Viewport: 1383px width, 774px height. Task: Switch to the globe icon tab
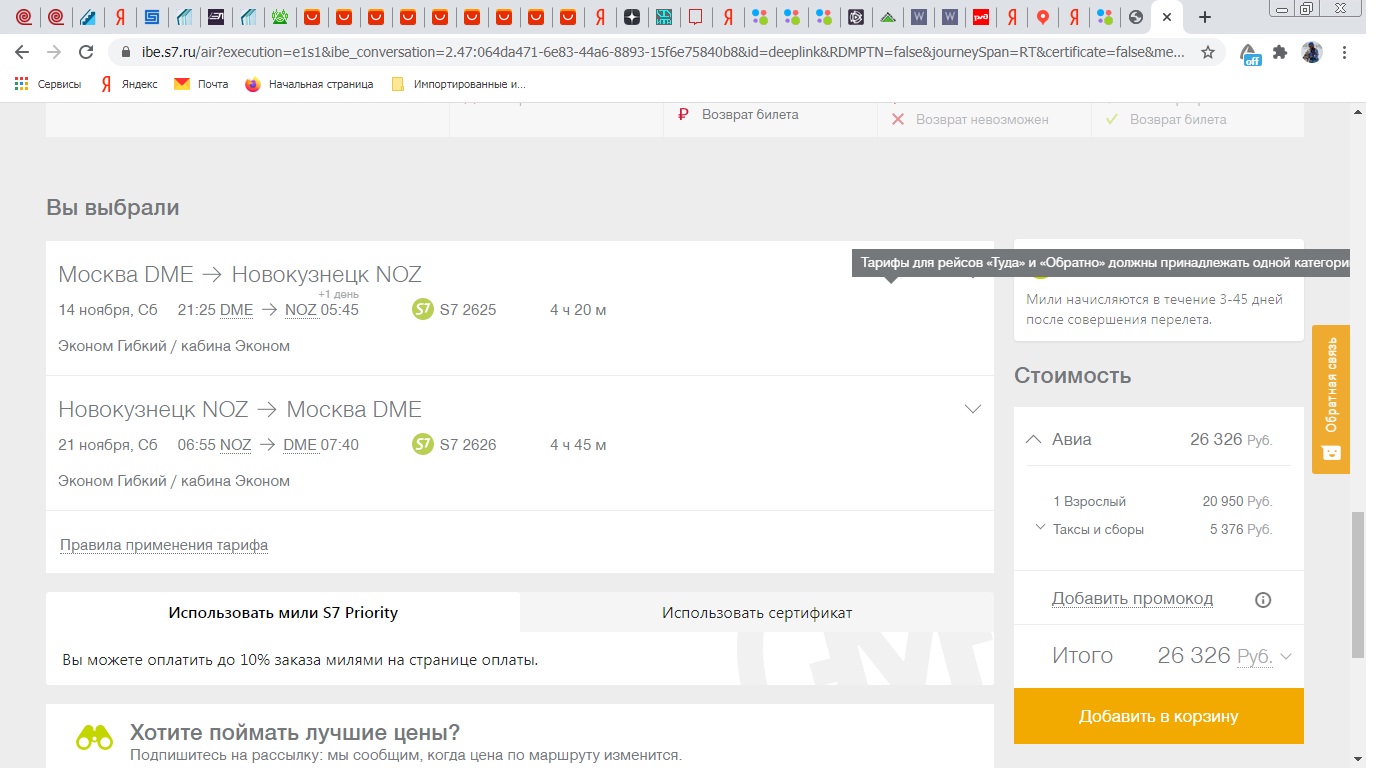pos(1134,17)
